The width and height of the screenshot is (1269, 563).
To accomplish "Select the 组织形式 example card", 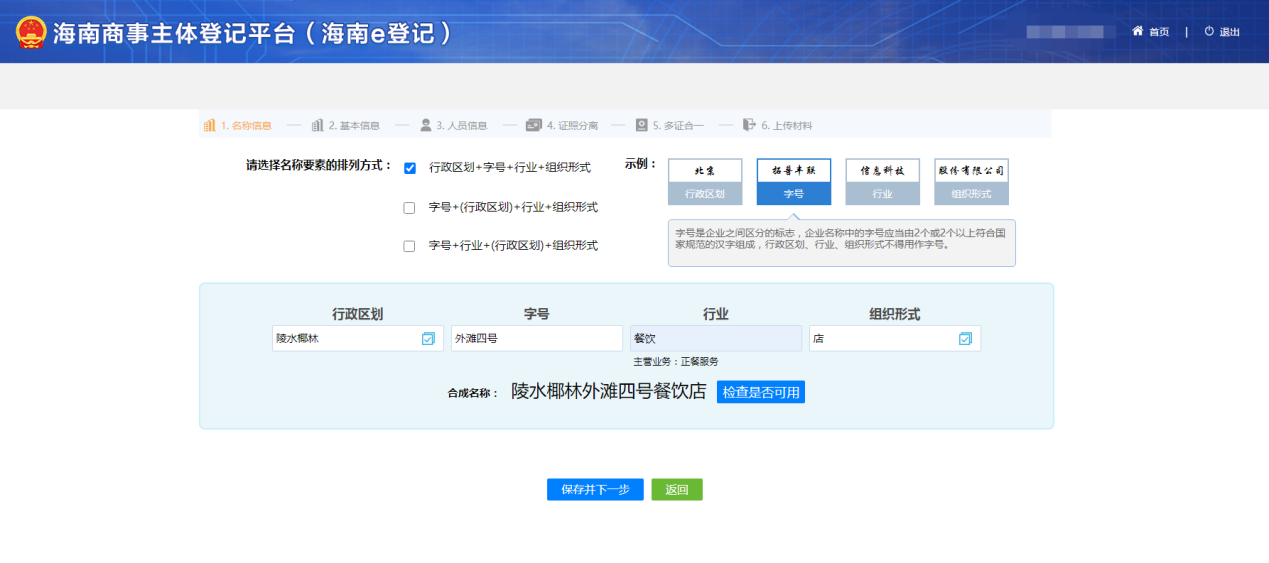I will click(x=971, y=182).
